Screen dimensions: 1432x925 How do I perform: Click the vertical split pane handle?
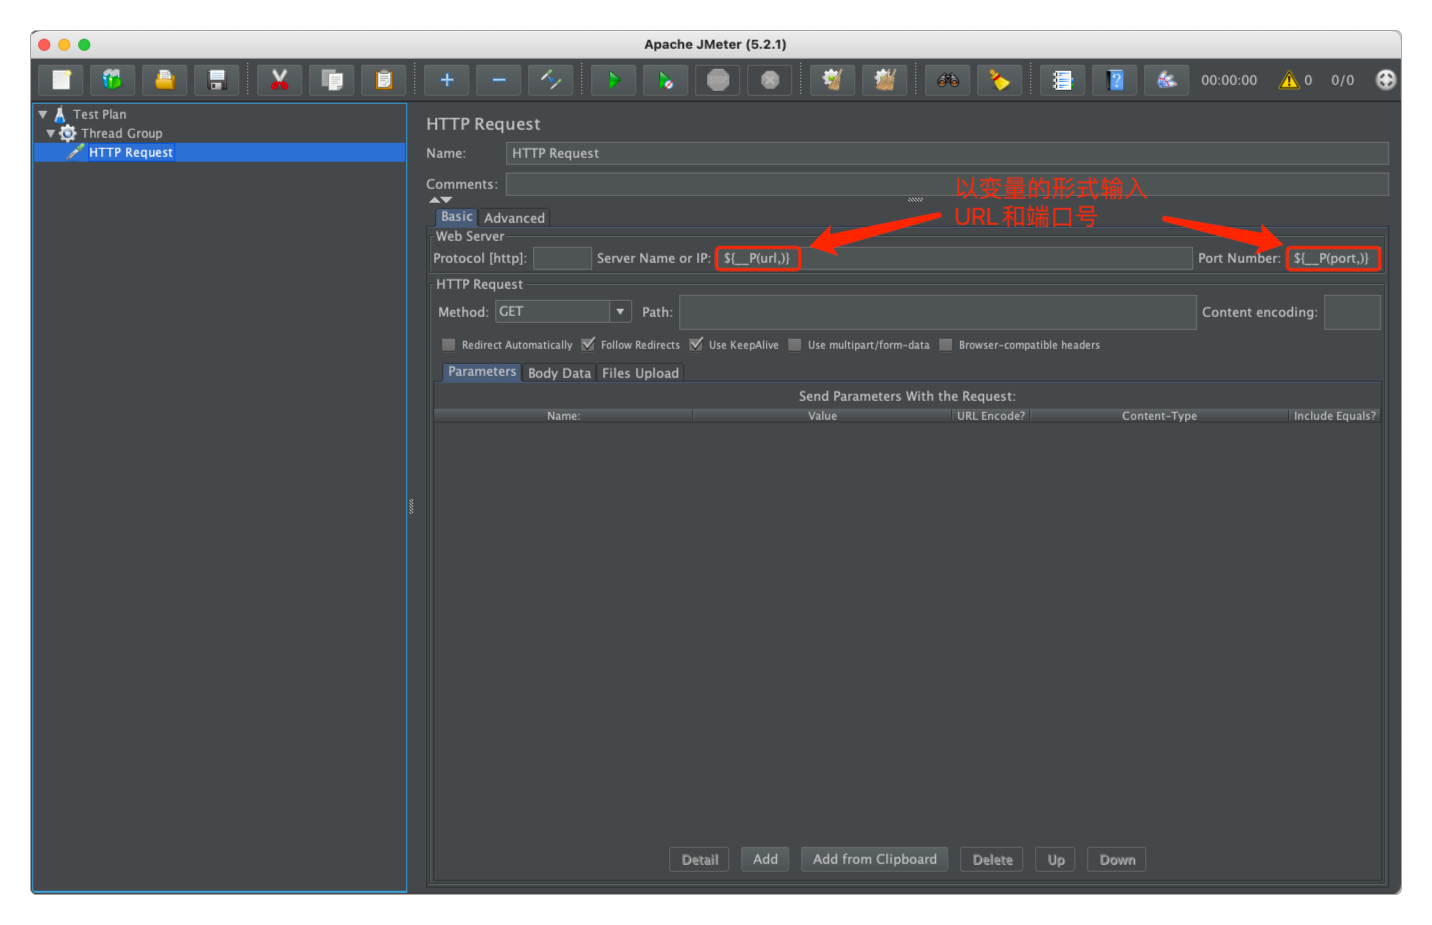pos(411,506)
